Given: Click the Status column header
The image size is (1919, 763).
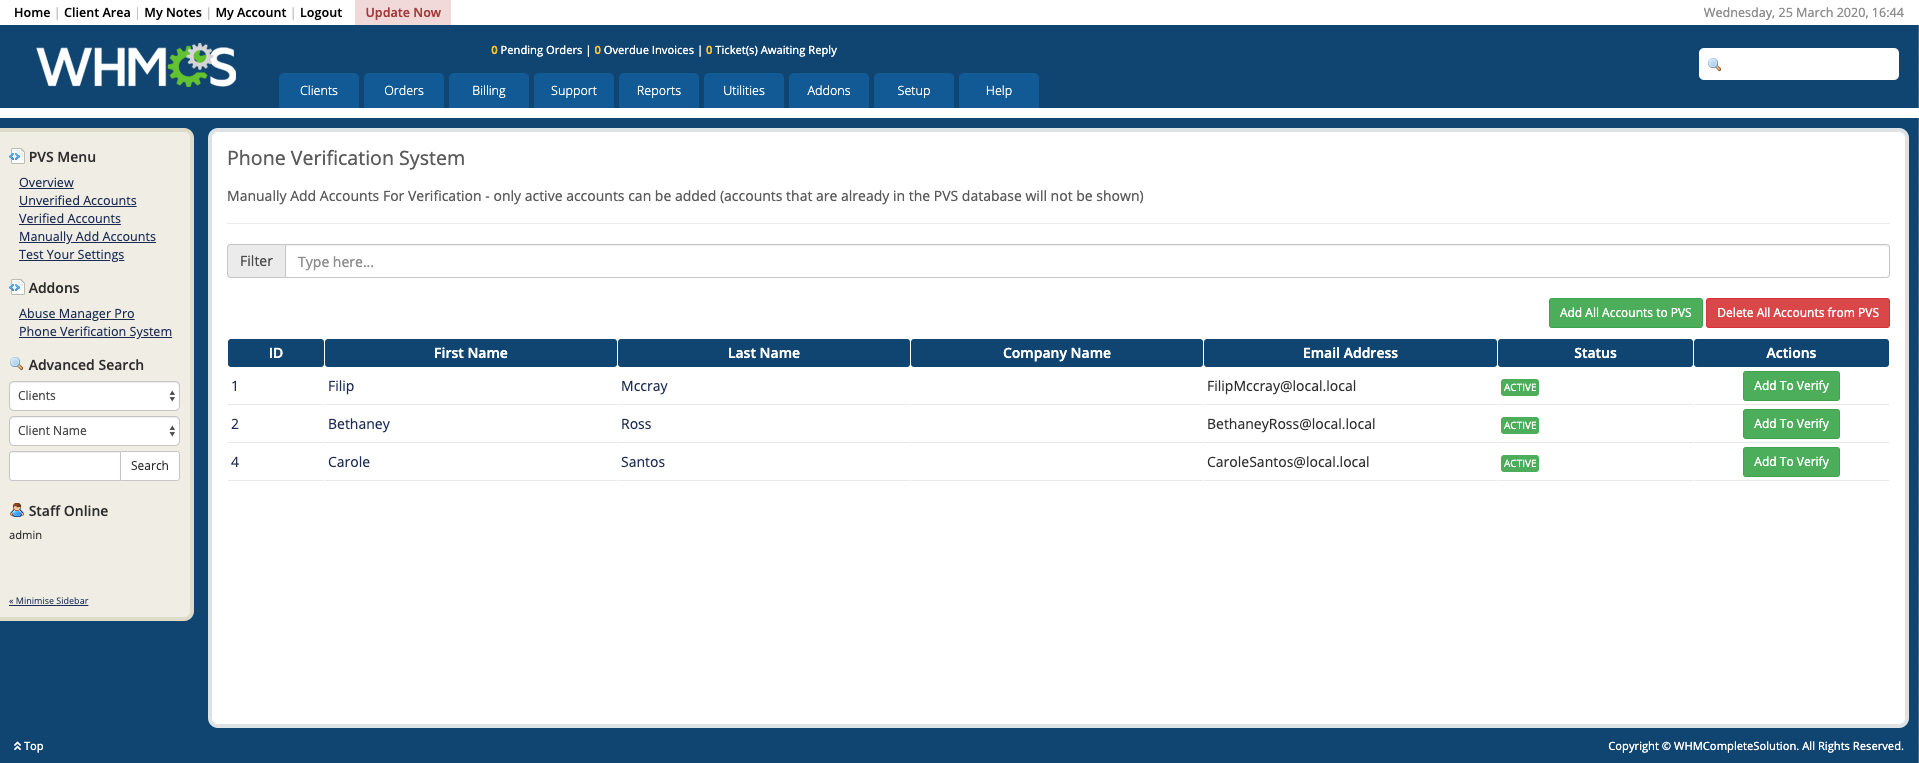Looking at the screenshot, I should click(1595, 353).
